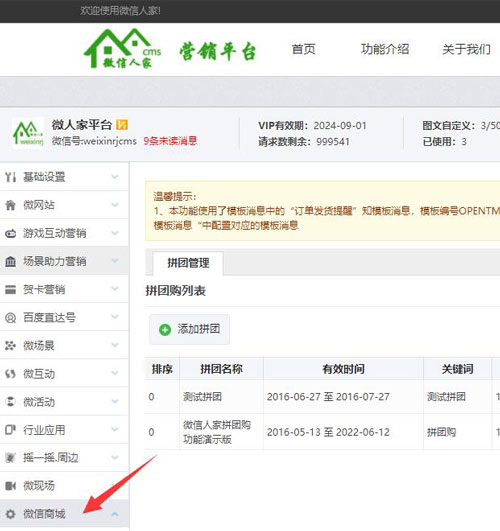This screenshot has height=531, width=500.
Task: Click the 有效时间 column header
Action: tap(343, 369)
